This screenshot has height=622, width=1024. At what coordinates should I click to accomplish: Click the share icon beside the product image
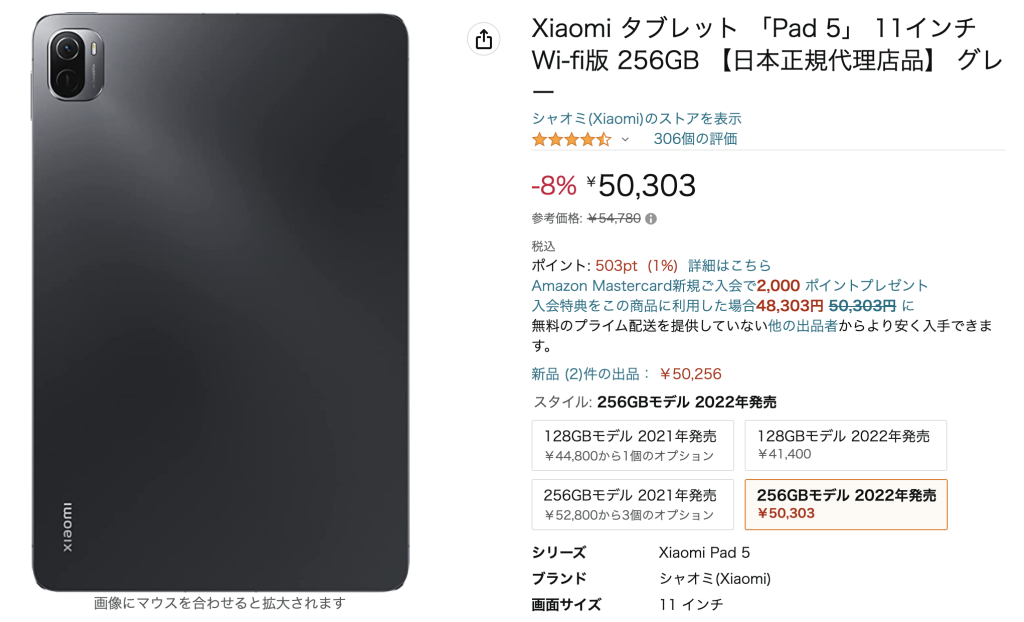pos(484,39)
